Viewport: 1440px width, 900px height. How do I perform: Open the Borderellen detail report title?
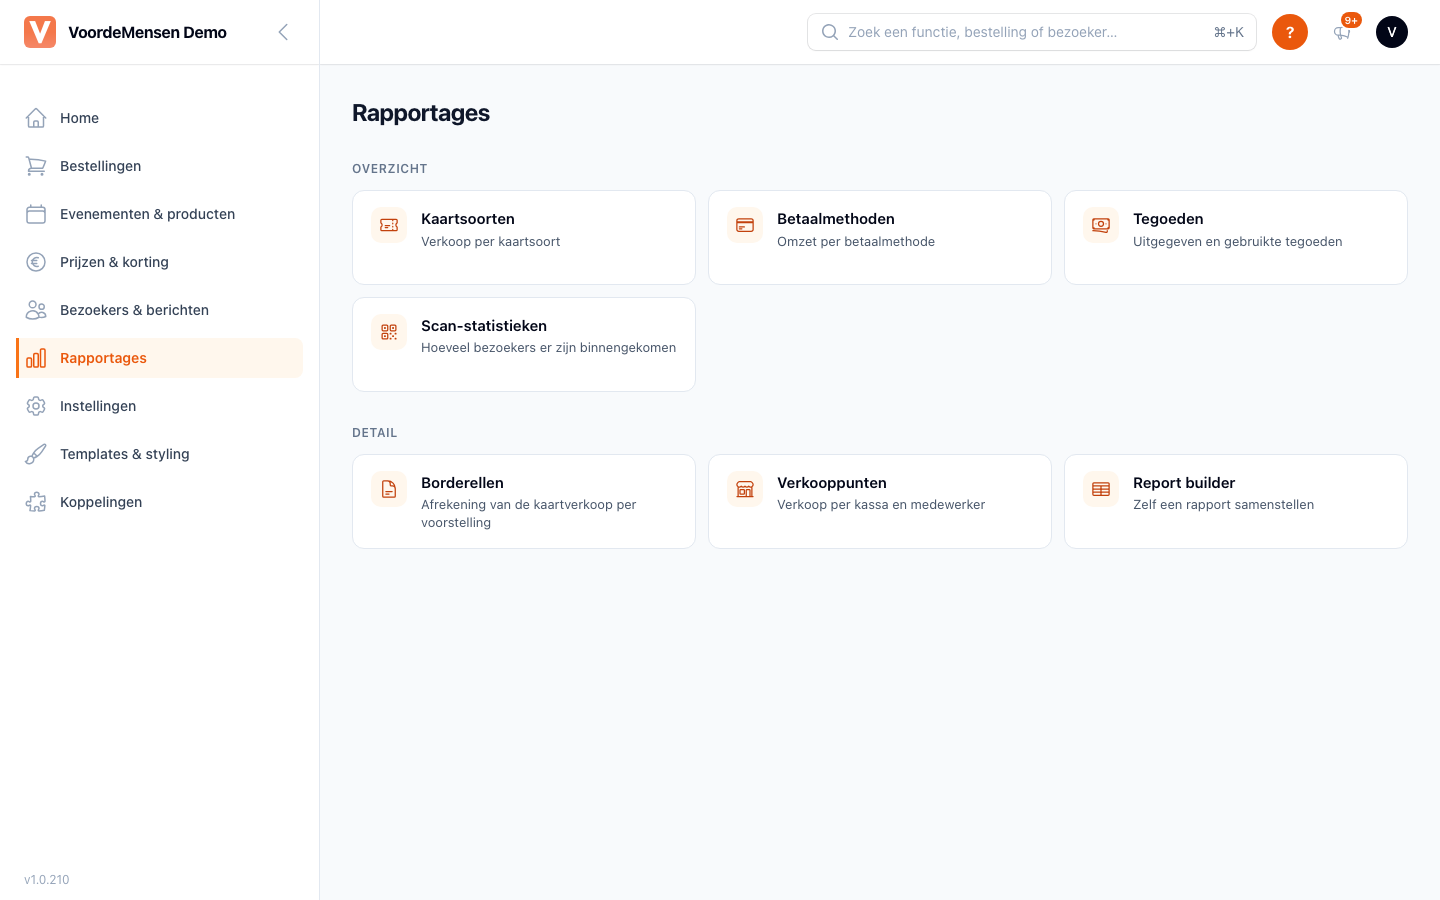point(462,483)
